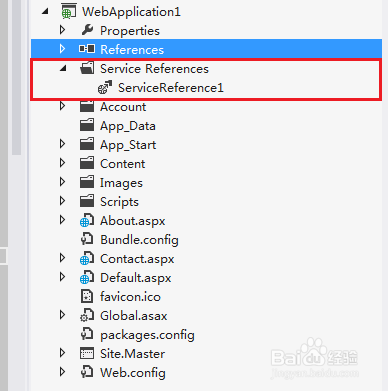
Task: Click the Site.Master page icon
Action: [87, 353]
